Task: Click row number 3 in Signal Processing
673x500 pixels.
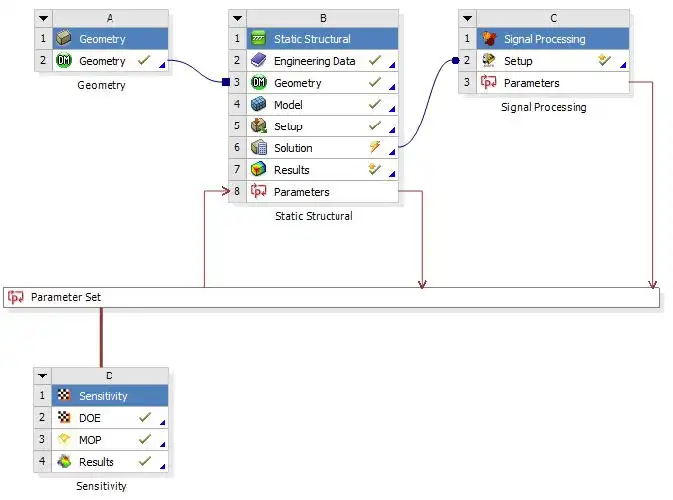Action: [x=467, y=82]
